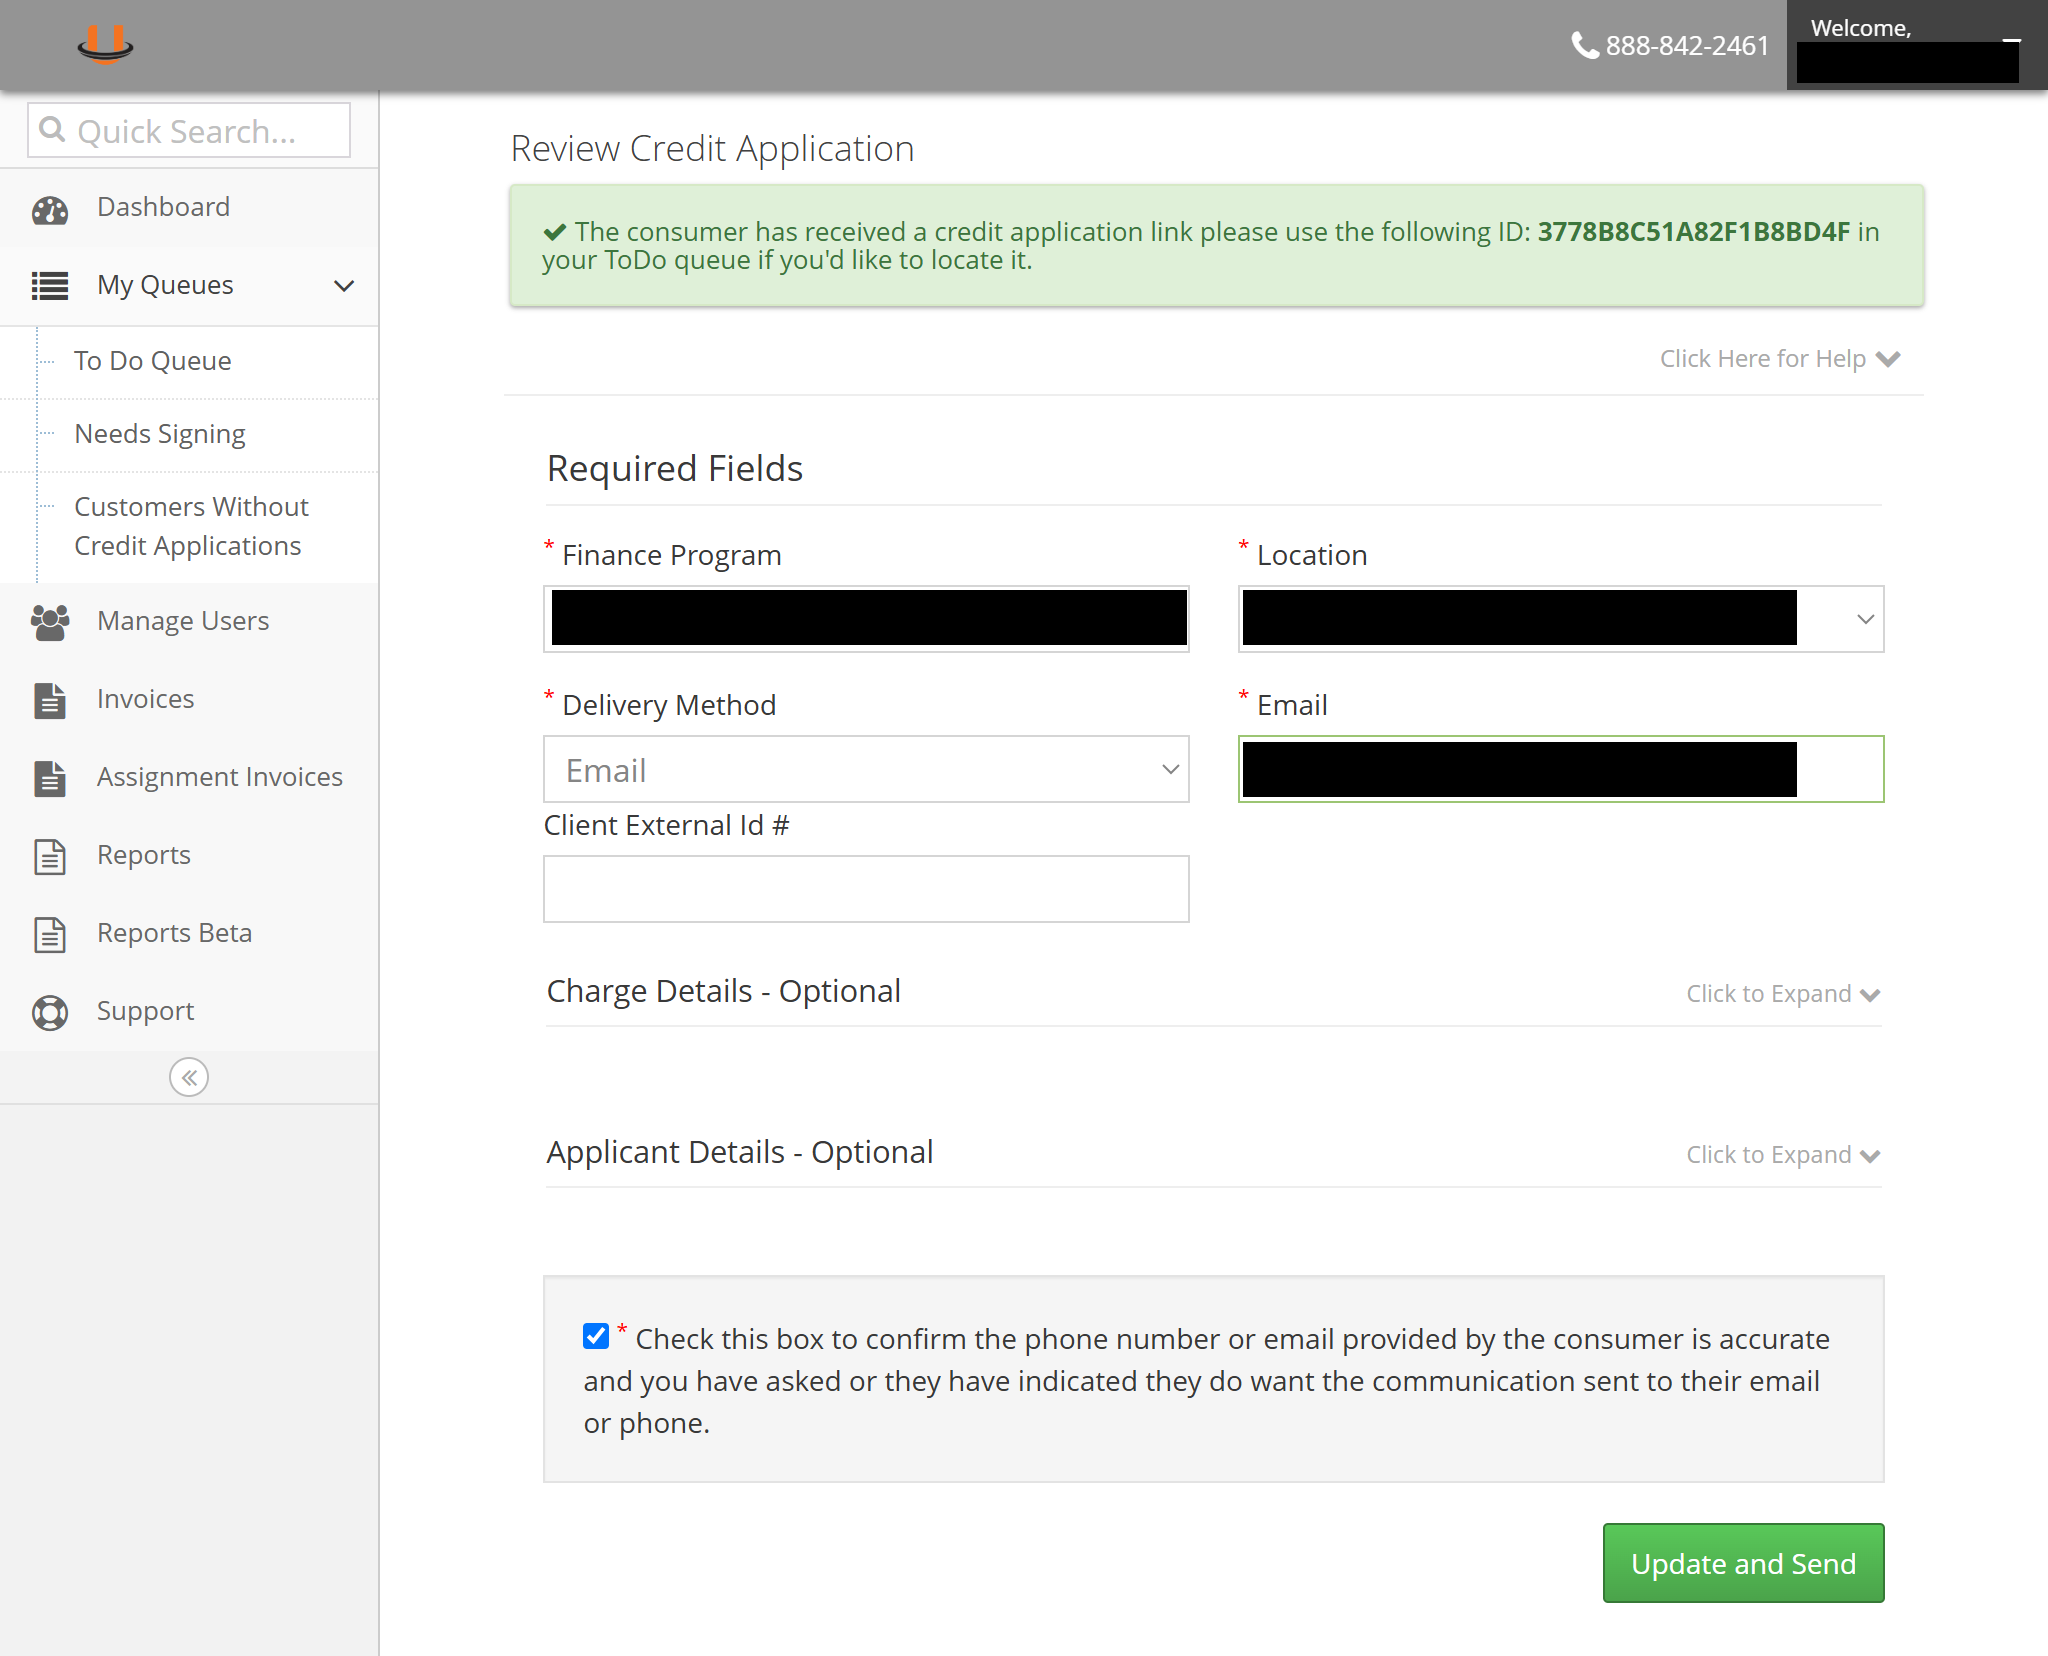Click the Reports Beta page icon
Image resolution: width=2048 pixels, height=1656 pixels.
coord(50,934)
